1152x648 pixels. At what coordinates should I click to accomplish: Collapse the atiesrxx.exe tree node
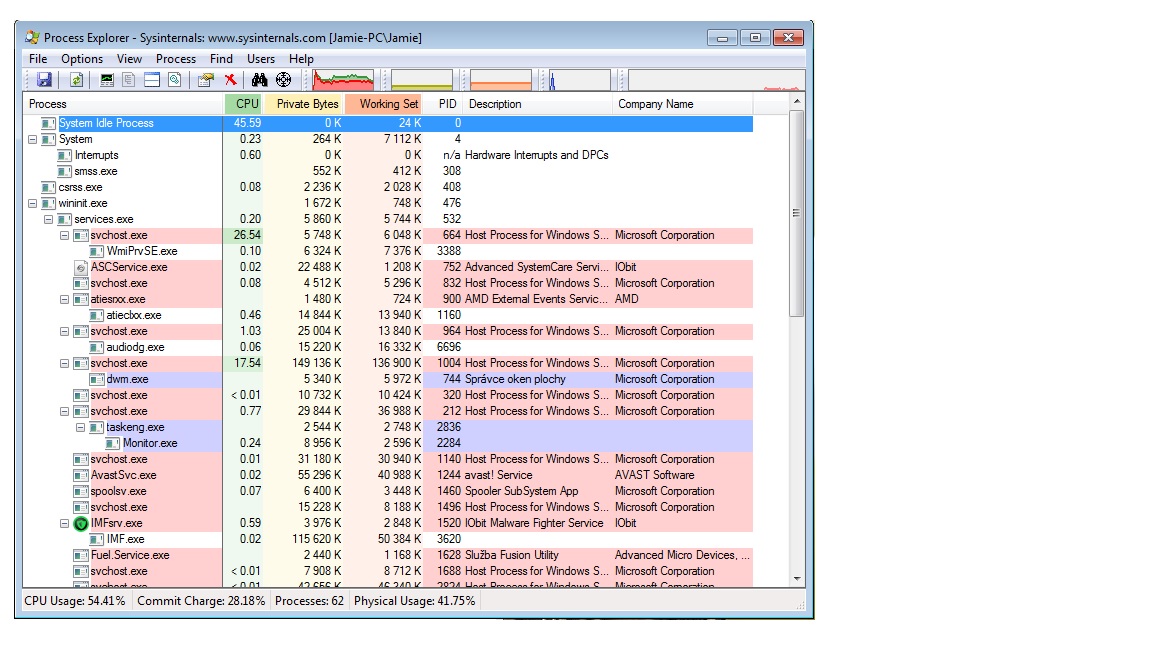point(65,300)
